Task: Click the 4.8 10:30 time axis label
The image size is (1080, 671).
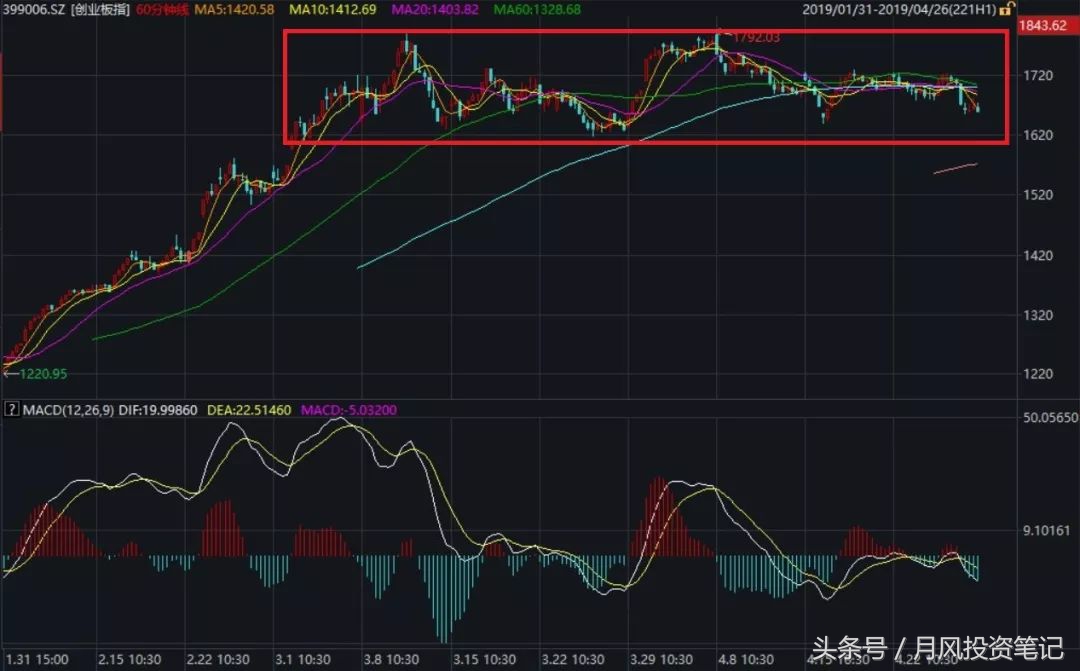Action: [x=746, y=660]
